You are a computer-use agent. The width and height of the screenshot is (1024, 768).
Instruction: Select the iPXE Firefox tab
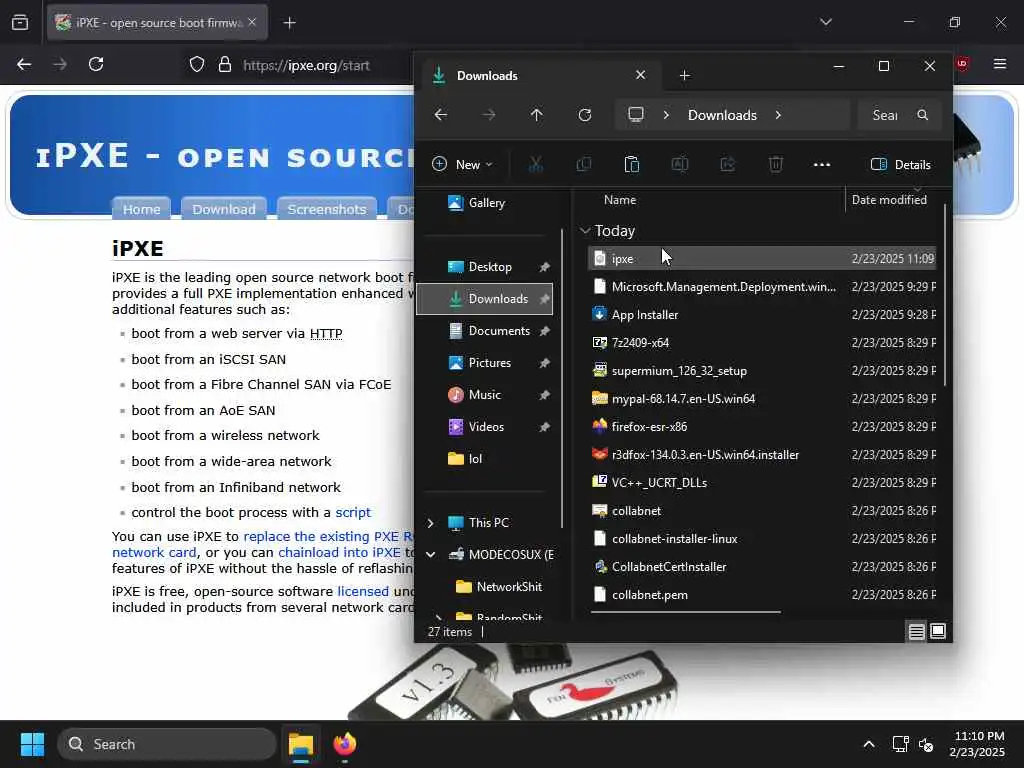pos(157,23)
